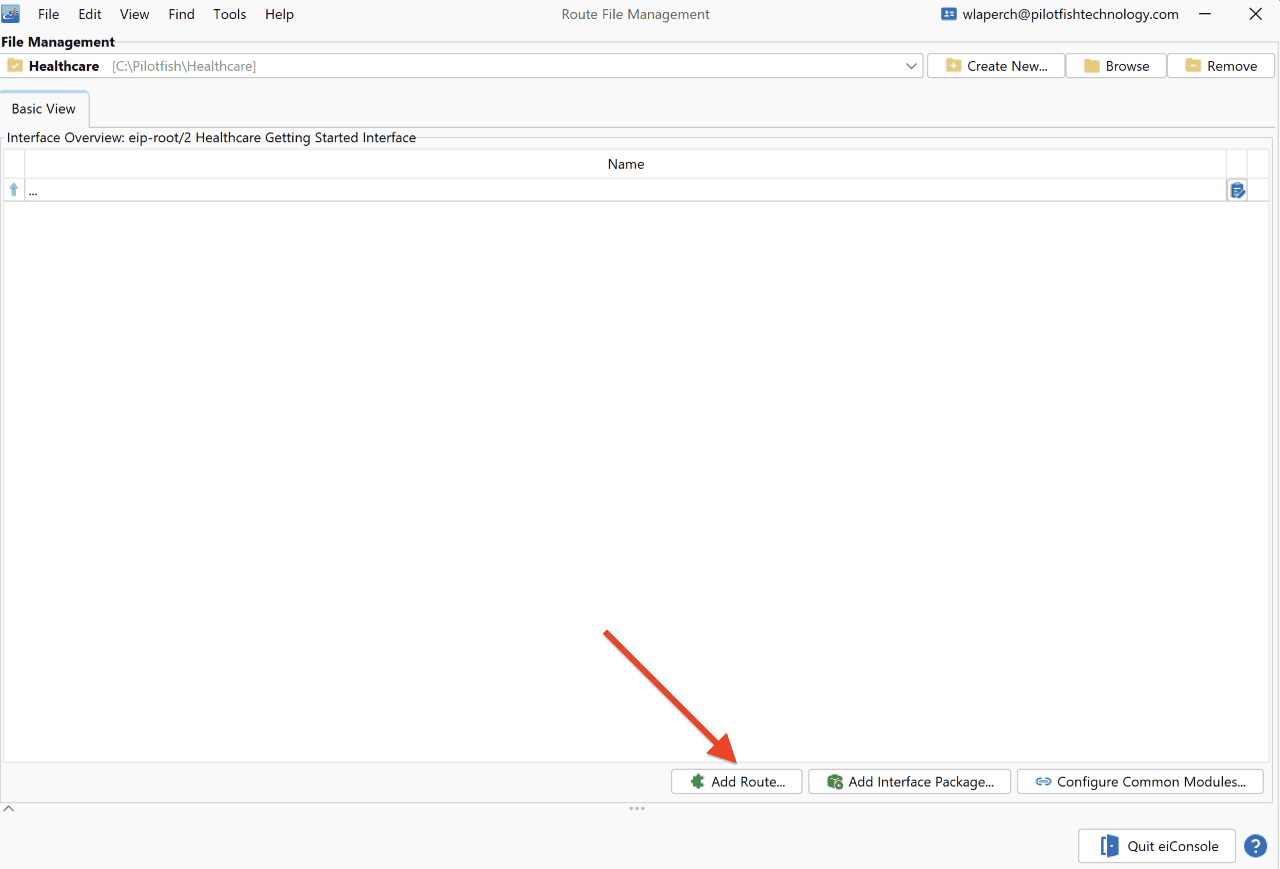Click the user account card icon
The image size is (1280, 869).
click(x=949, y=14)
